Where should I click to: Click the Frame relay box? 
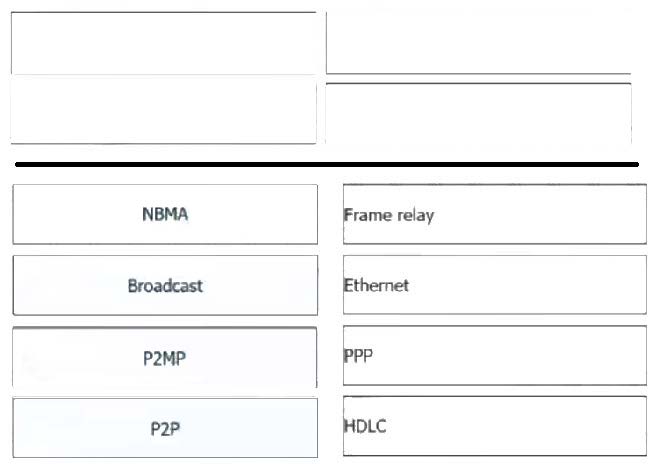pyautogui.click(x=494, y=214)
